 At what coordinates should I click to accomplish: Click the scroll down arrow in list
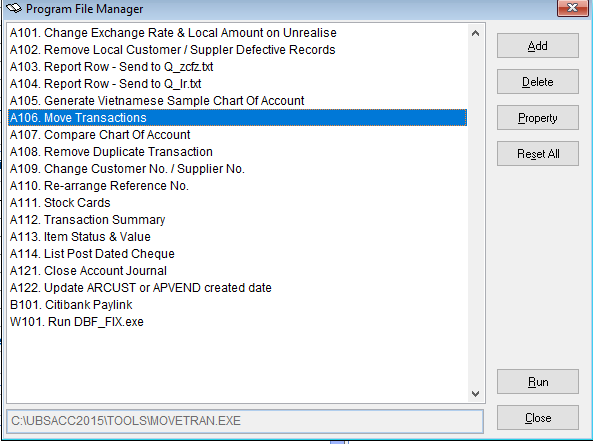pos(476,394)
